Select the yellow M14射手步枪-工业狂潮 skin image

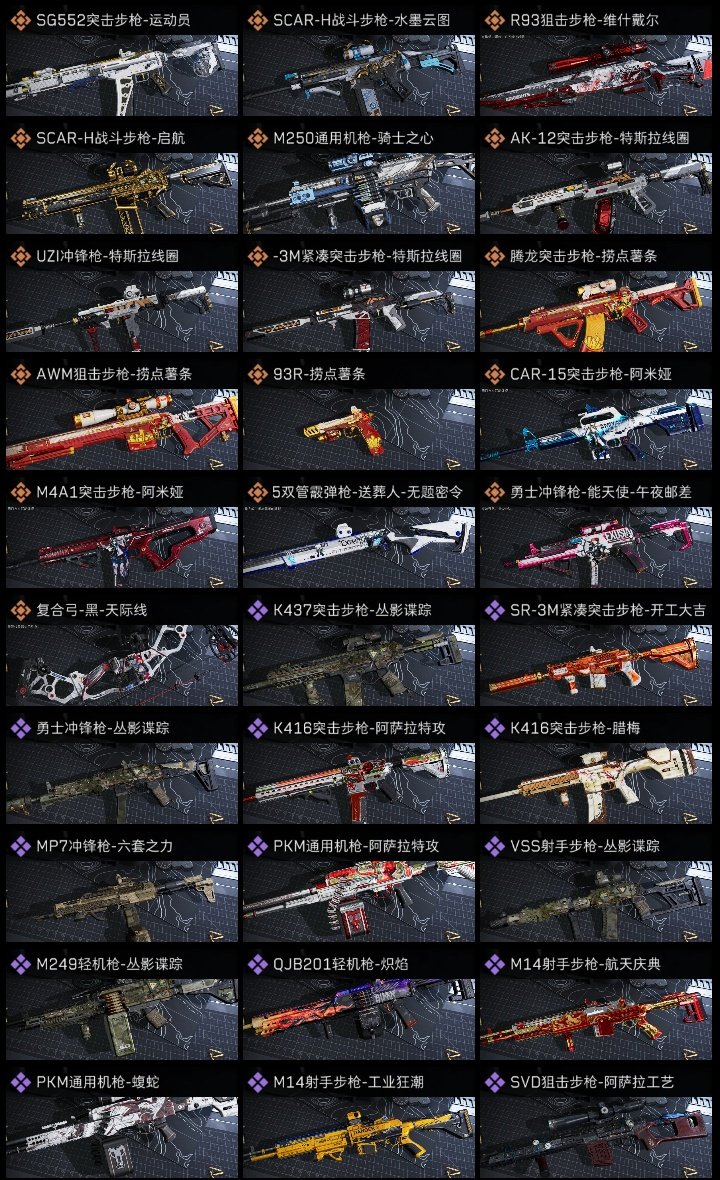[x=359, y=1137]
